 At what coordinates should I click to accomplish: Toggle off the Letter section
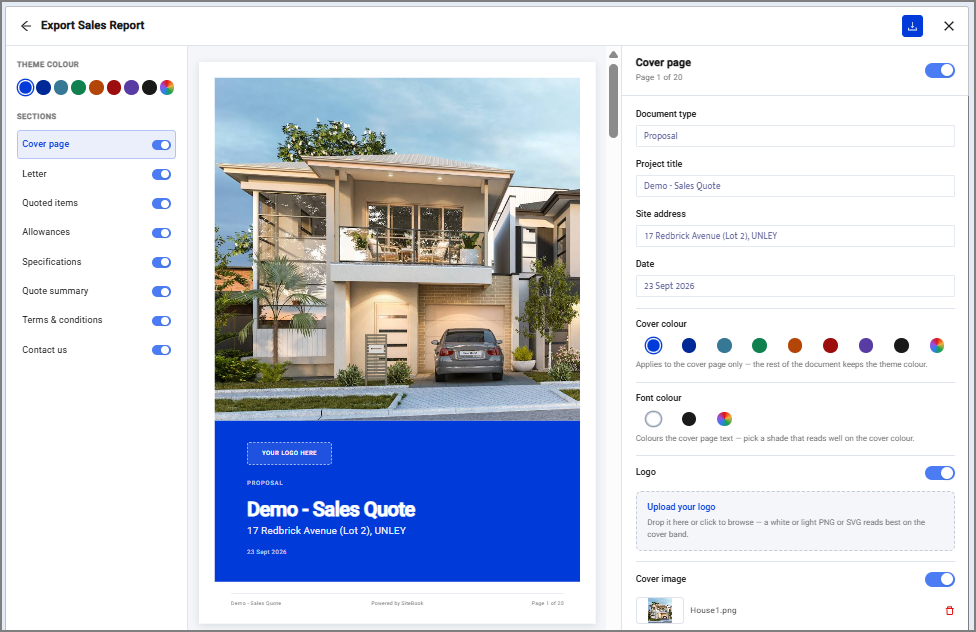161,174
